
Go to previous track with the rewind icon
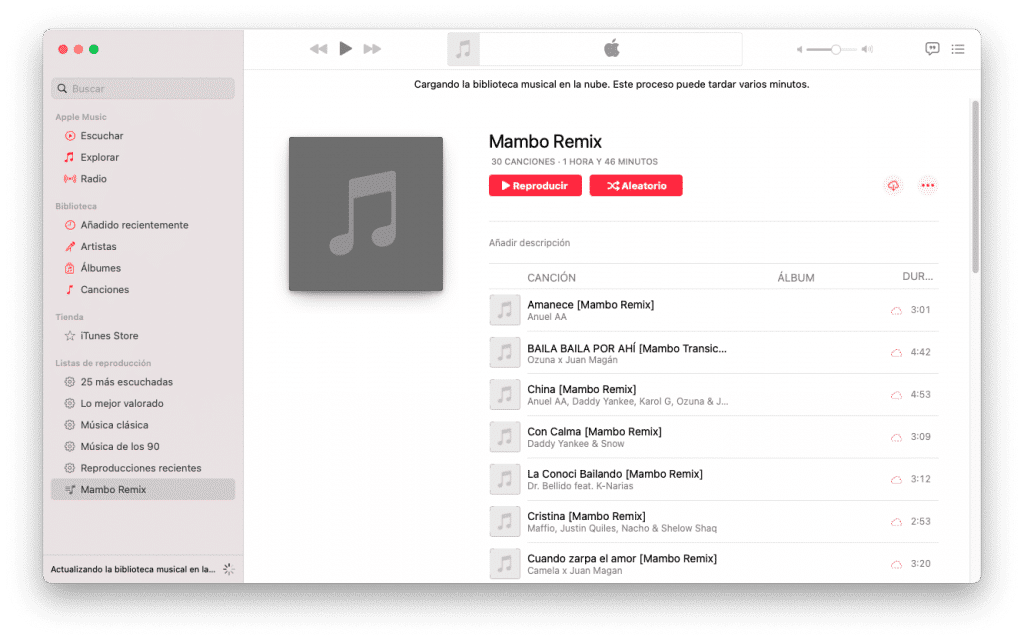pos(318,49)
